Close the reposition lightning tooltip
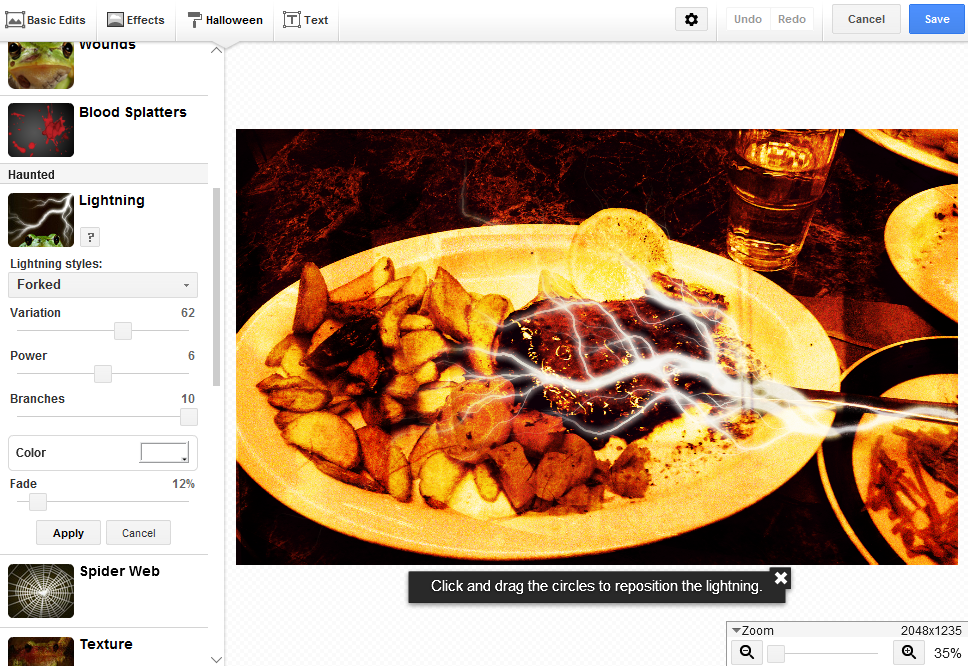The image size is (968, 666). tap(780, 578)
